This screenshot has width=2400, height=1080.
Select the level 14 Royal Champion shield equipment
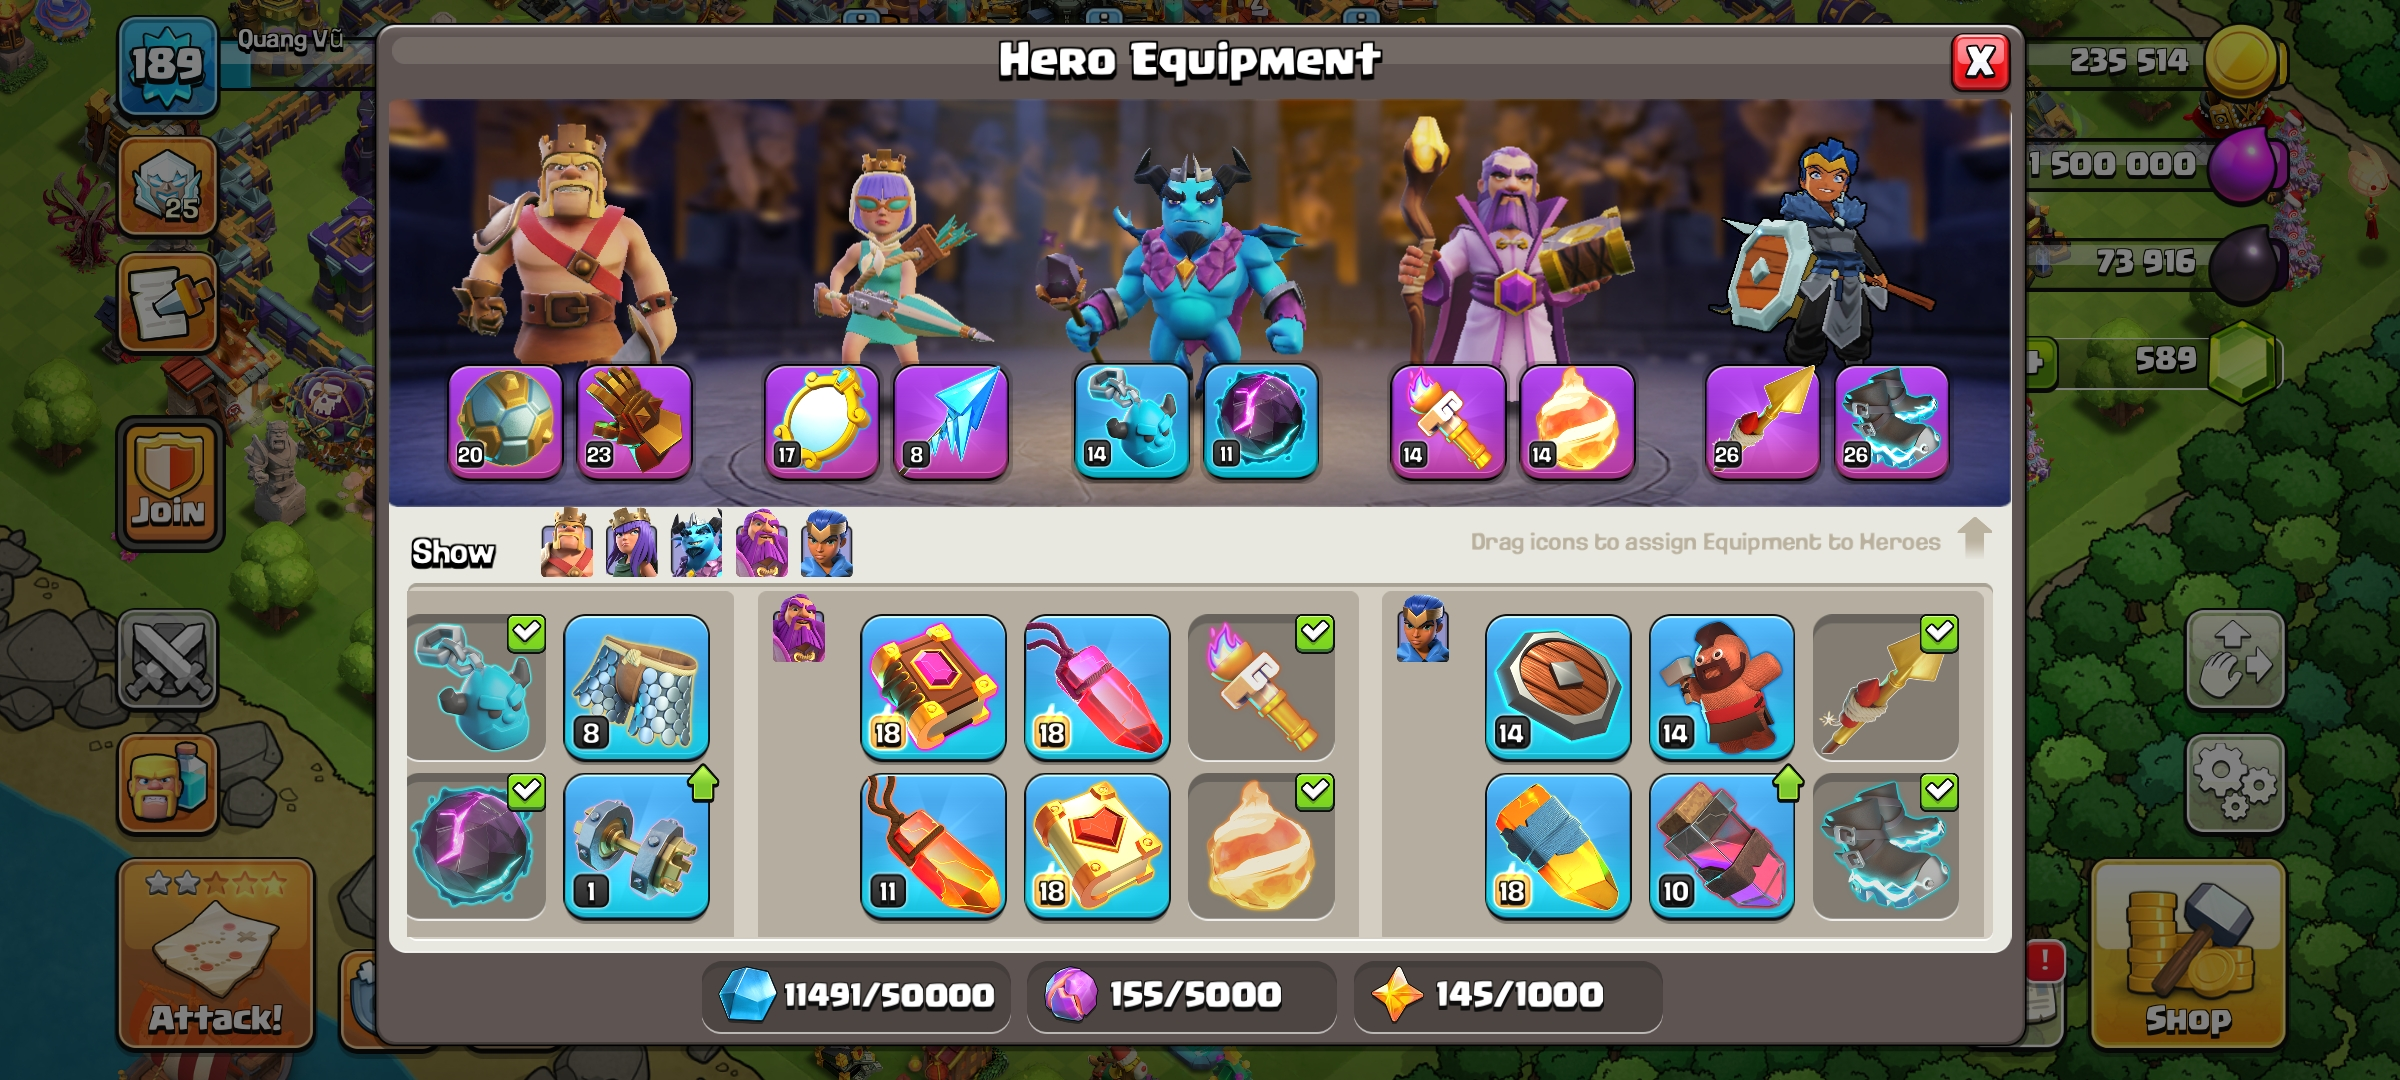pos(1558,687)
